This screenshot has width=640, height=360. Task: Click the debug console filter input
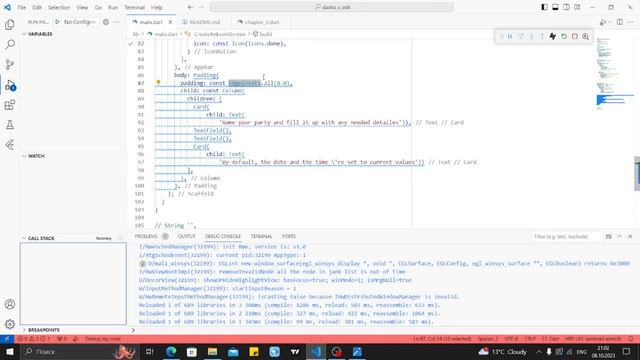click(x=565, y=236)
